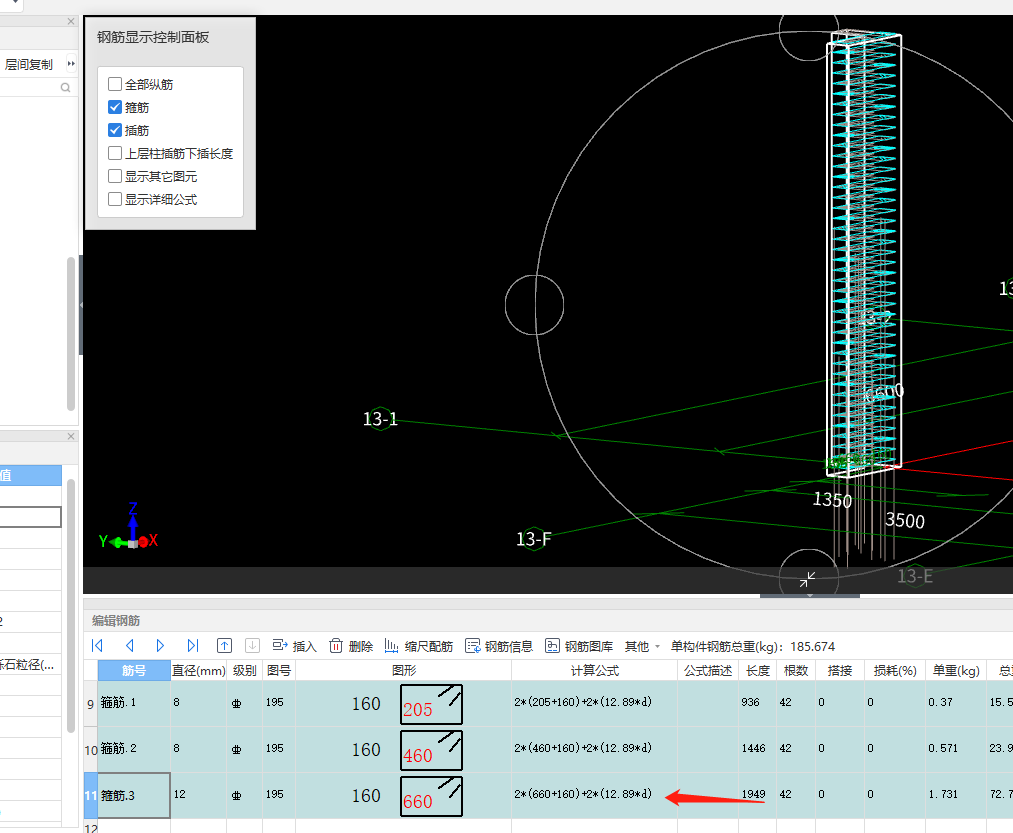Click 长度 column header
The height and width of the screenshot is (833, 1013).
[x=758, y=671]
